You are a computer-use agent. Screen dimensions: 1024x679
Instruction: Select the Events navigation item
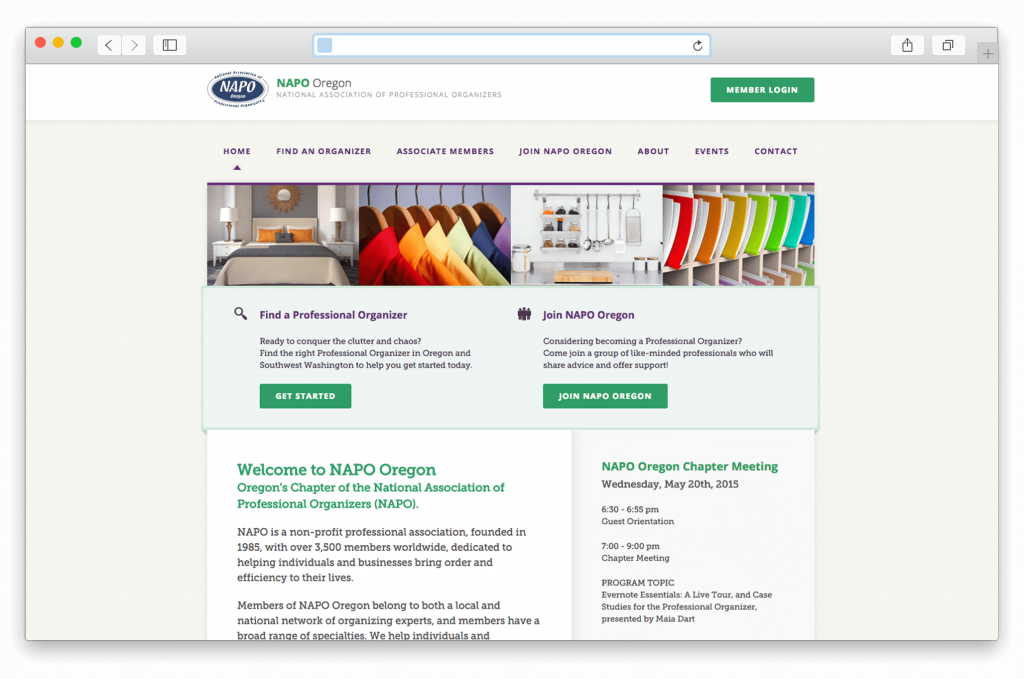(x=712, y=152)
